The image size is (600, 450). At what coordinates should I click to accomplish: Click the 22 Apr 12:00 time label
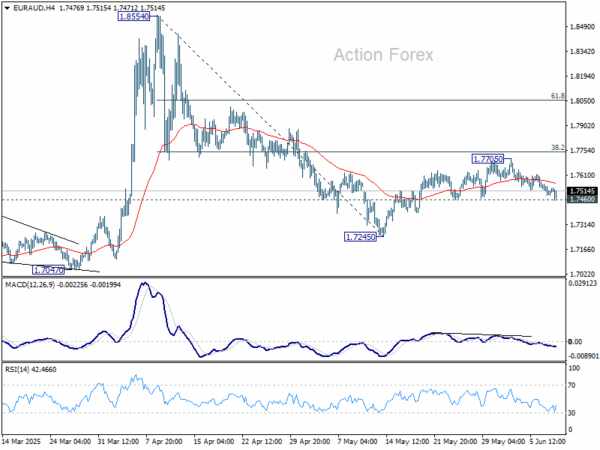click(262, 442)
